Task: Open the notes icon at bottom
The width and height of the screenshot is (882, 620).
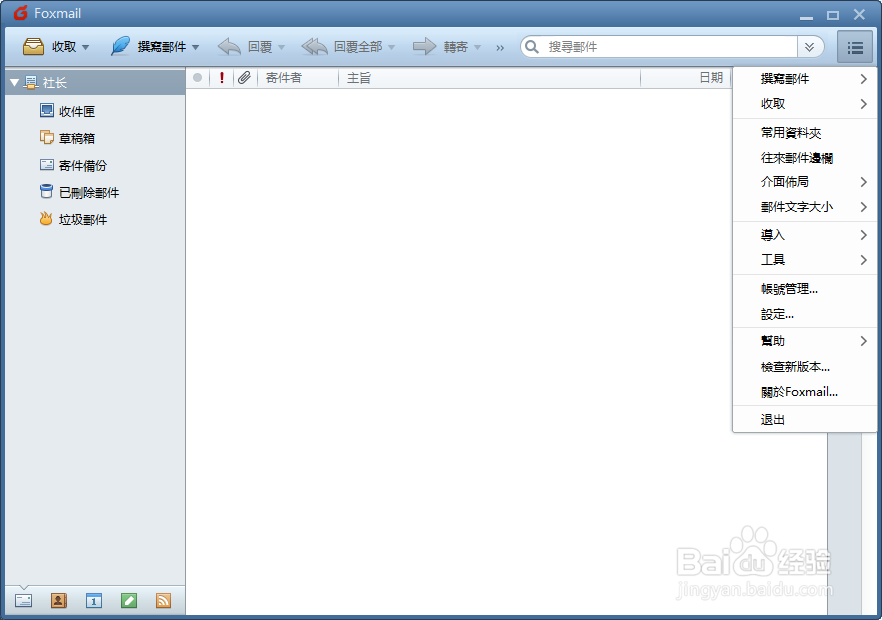Action: 128,600
